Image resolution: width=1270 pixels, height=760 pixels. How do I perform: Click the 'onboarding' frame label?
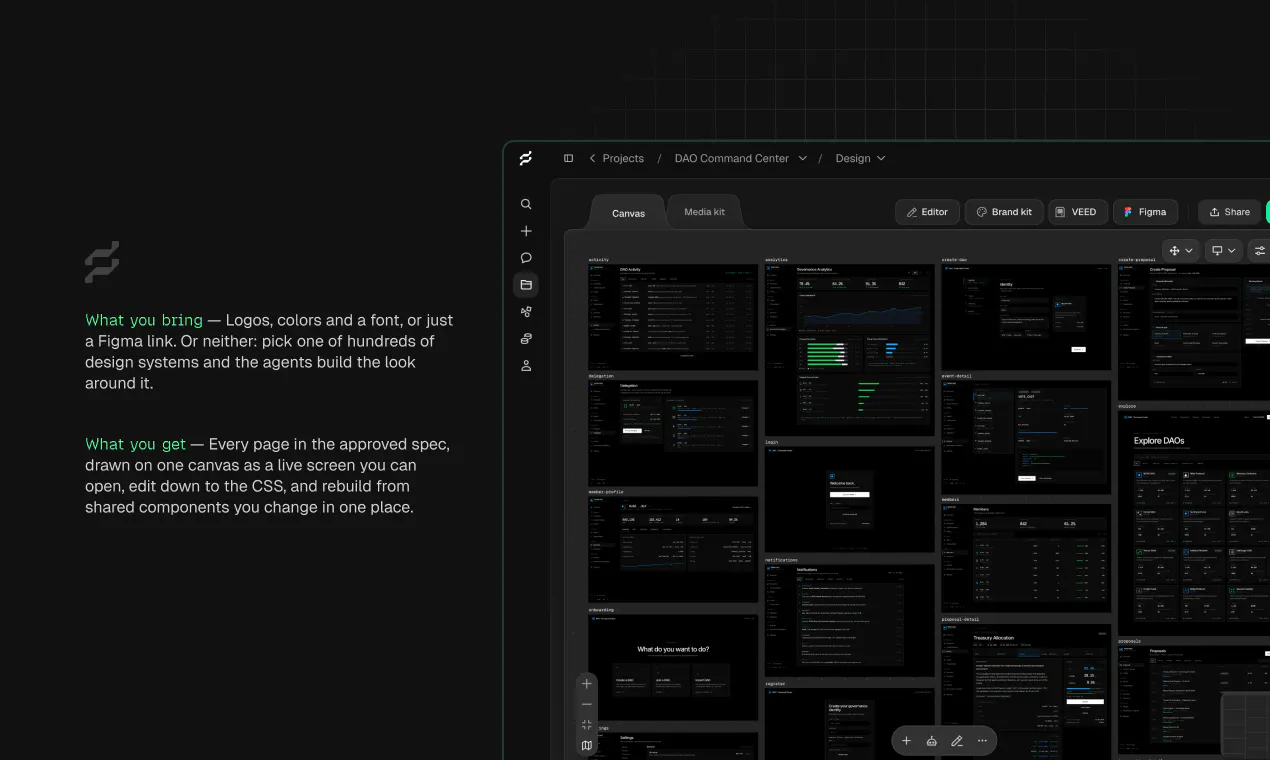click(601, 608)
